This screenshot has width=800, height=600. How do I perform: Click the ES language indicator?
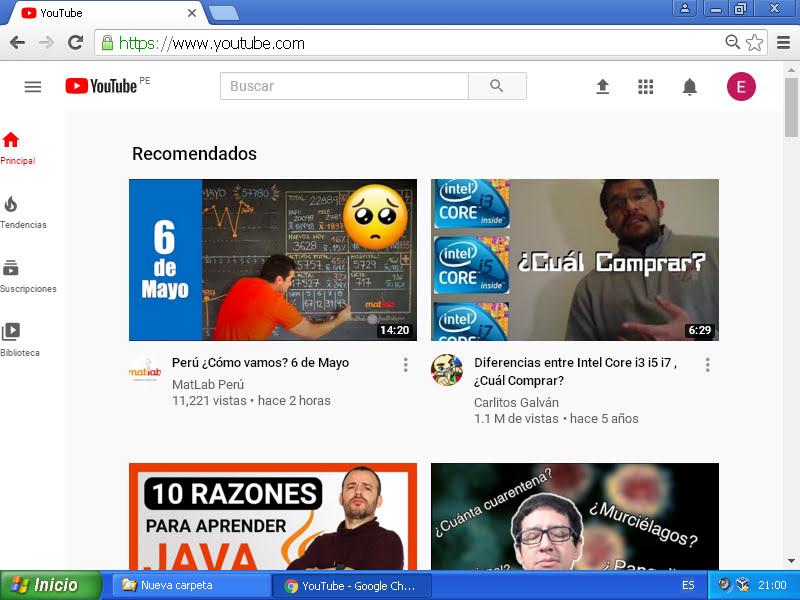(688, 585)
